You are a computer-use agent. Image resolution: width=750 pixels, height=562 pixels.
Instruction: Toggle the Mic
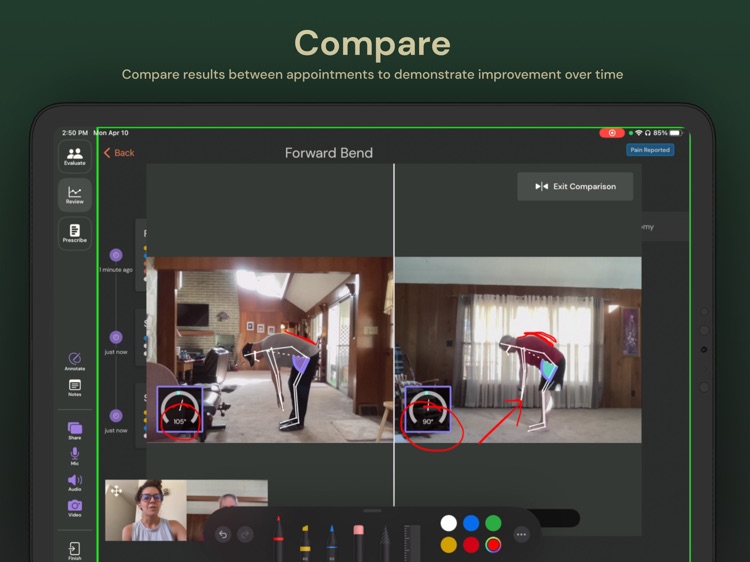point(75,456)
